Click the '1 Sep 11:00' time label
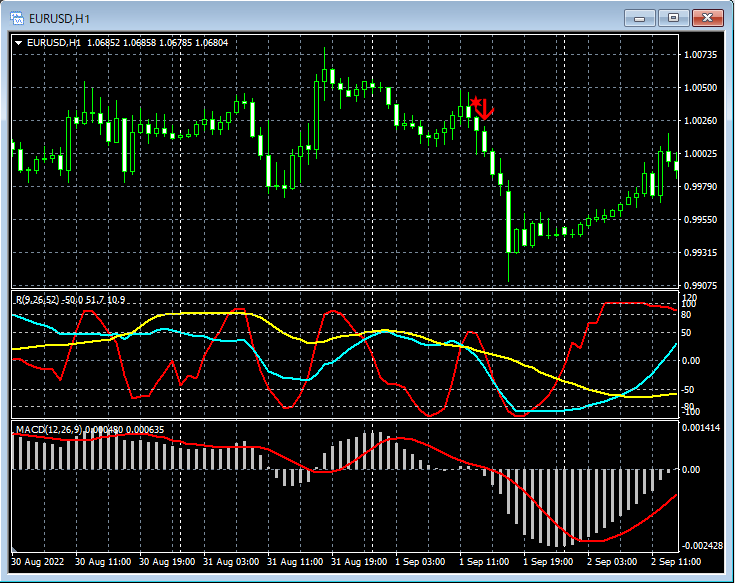Screen dimensions: 736x583 (484, 562)
